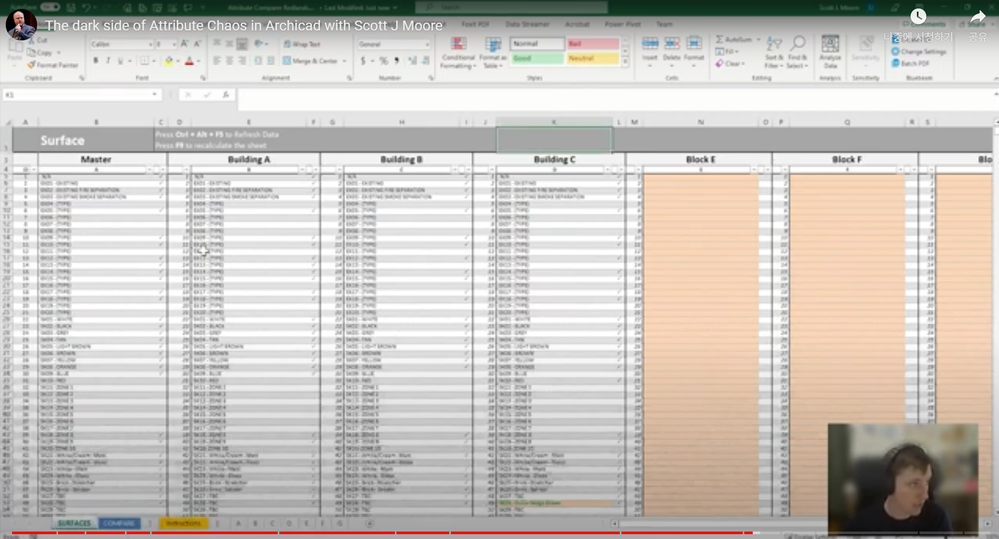Toggle Bold formatting
This screenshot has height=539, width=999.
[x=96, y=61]
